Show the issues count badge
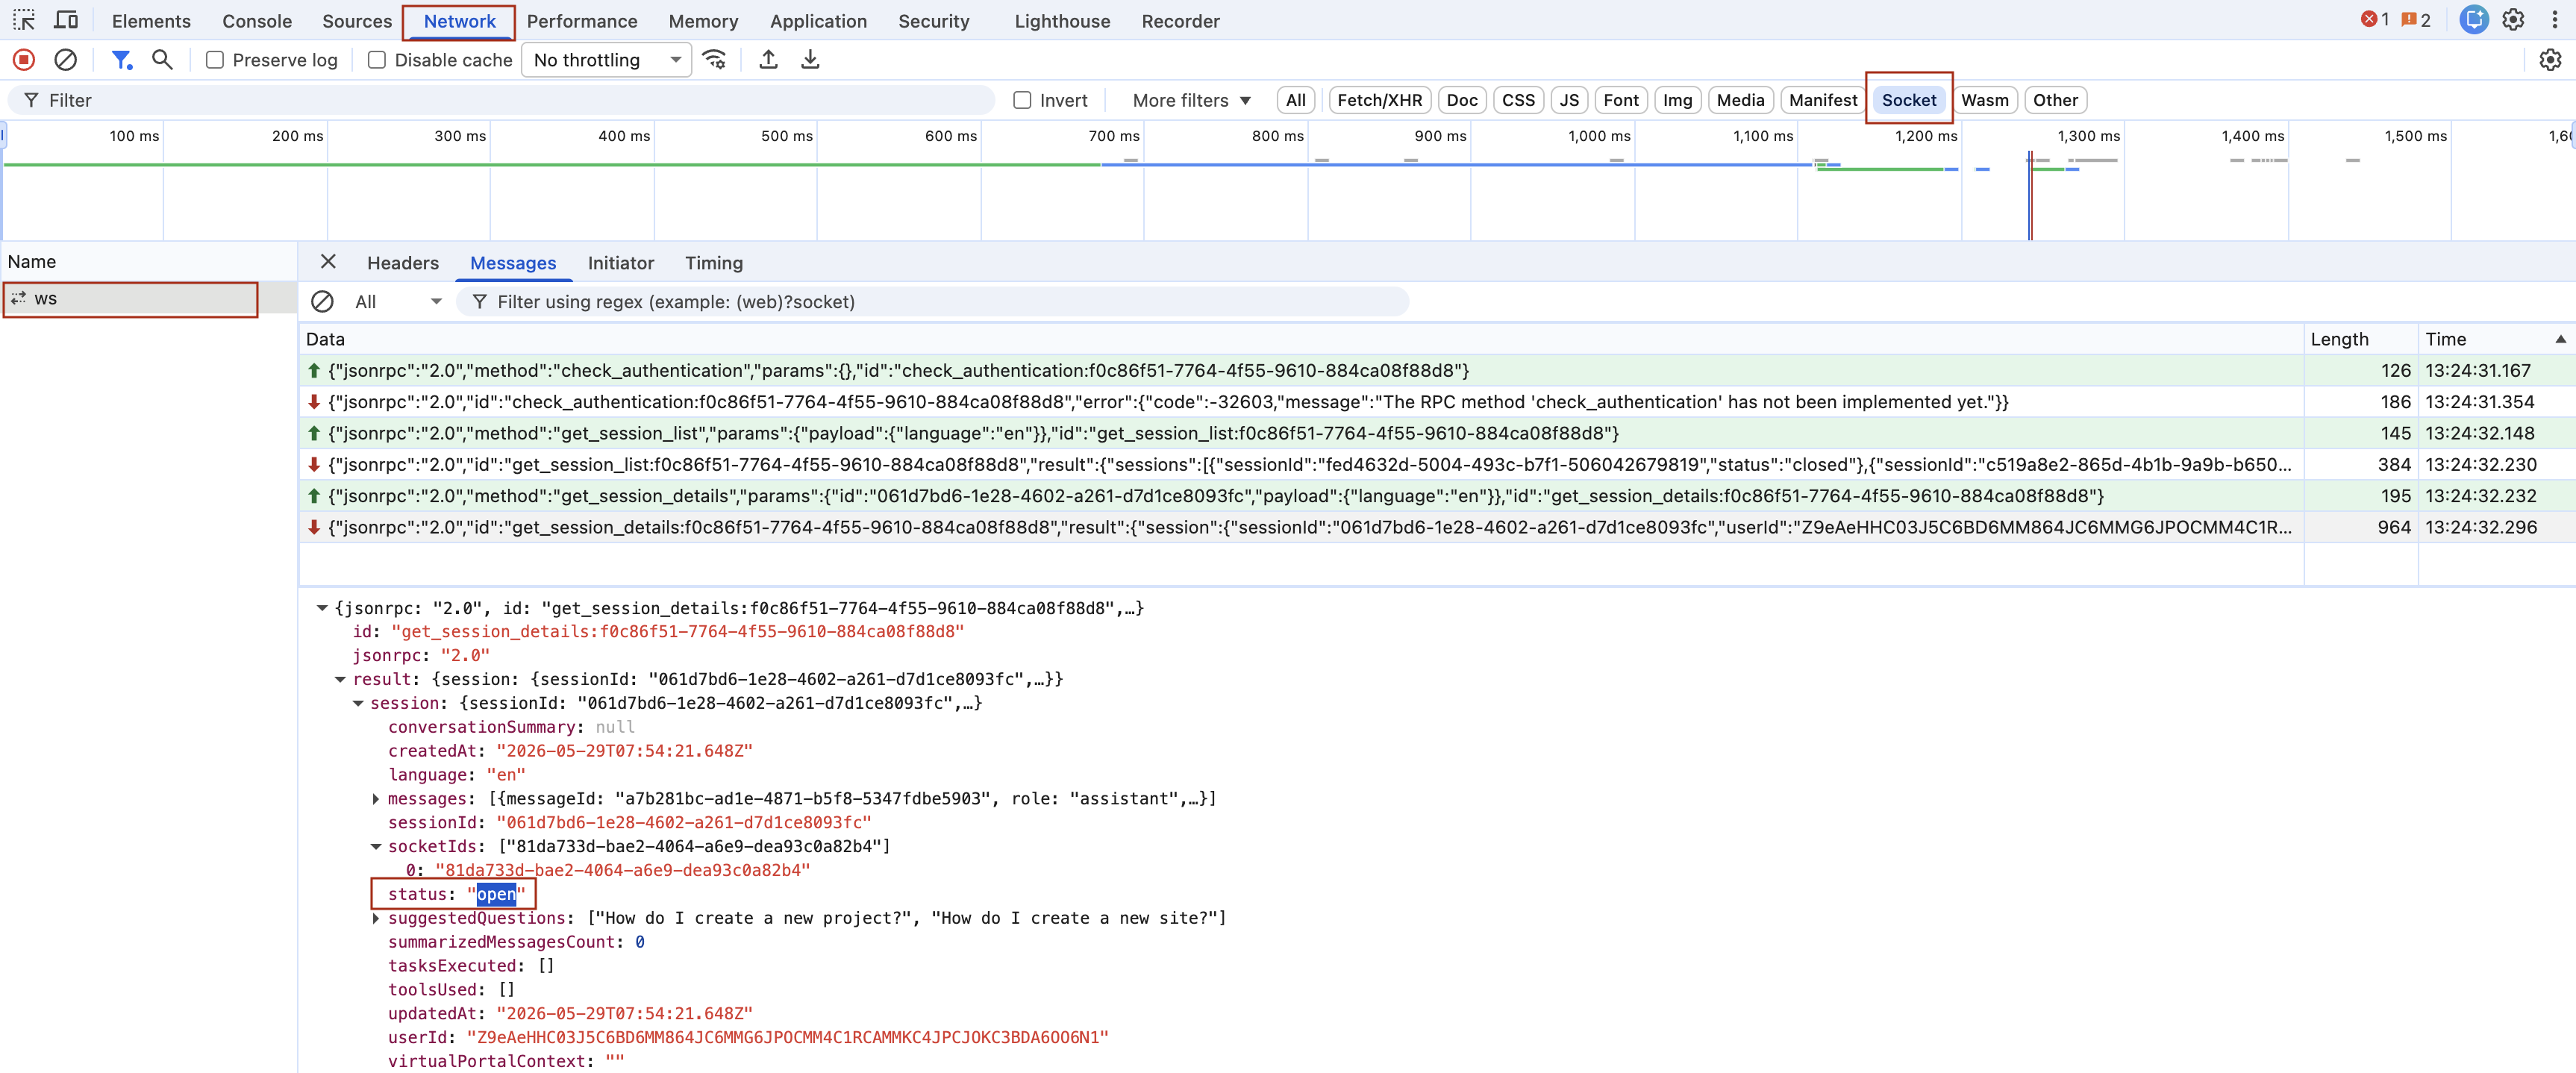2576x1073 pixels. [x=2415, y=20]
